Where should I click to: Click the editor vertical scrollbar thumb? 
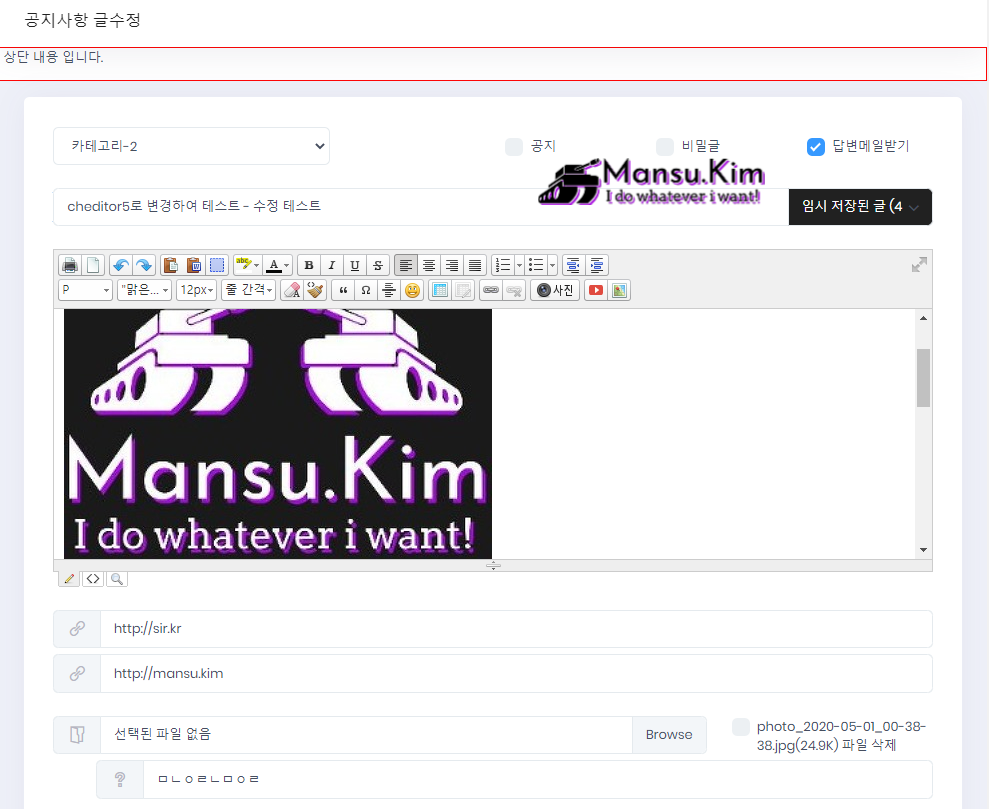click(923, 378)
